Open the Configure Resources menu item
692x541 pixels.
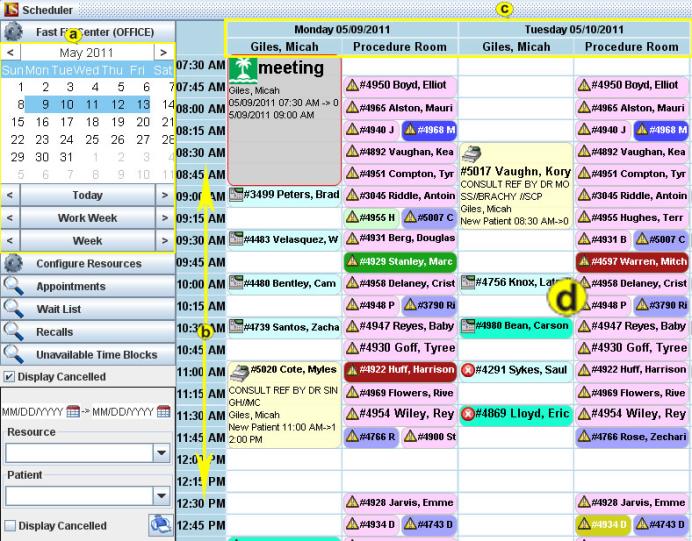[88, 263]
